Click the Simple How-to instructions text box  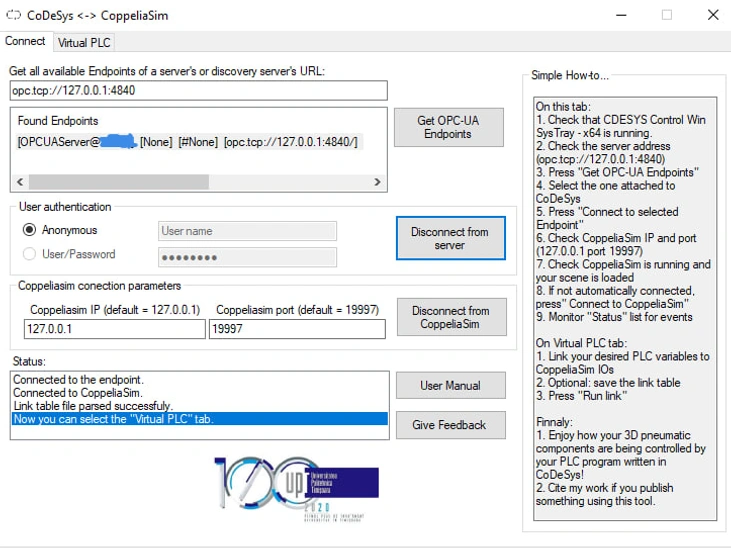pos(625,308)
